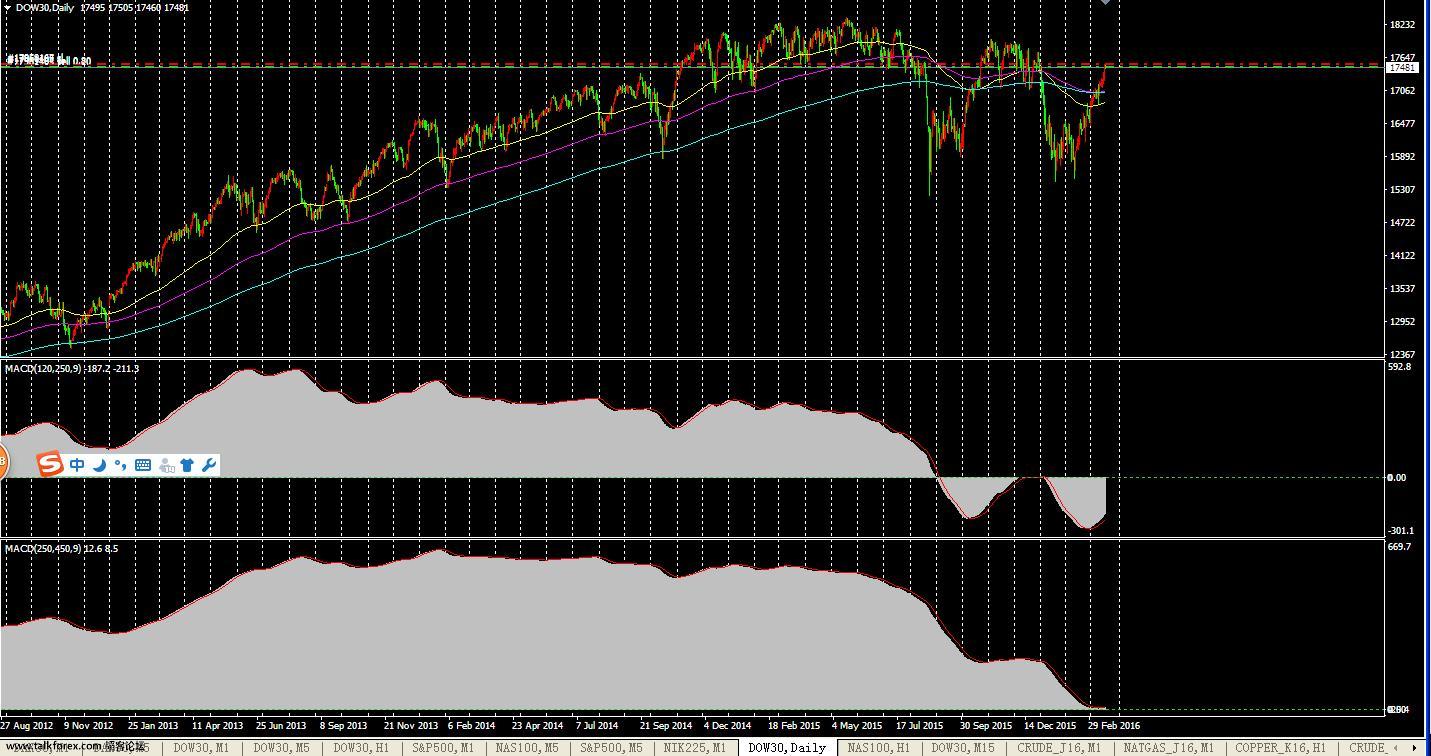
Task: Select the NIK225,M1 chart tab
Action: (694, 747)
